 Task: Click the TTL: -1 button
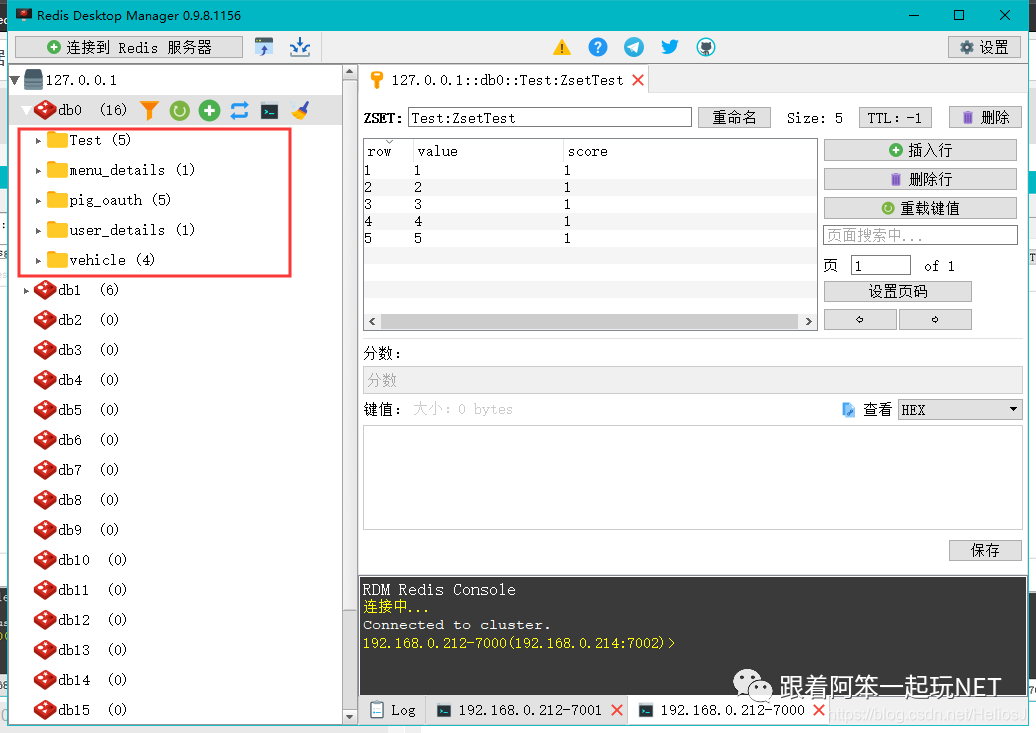[895, 118]
